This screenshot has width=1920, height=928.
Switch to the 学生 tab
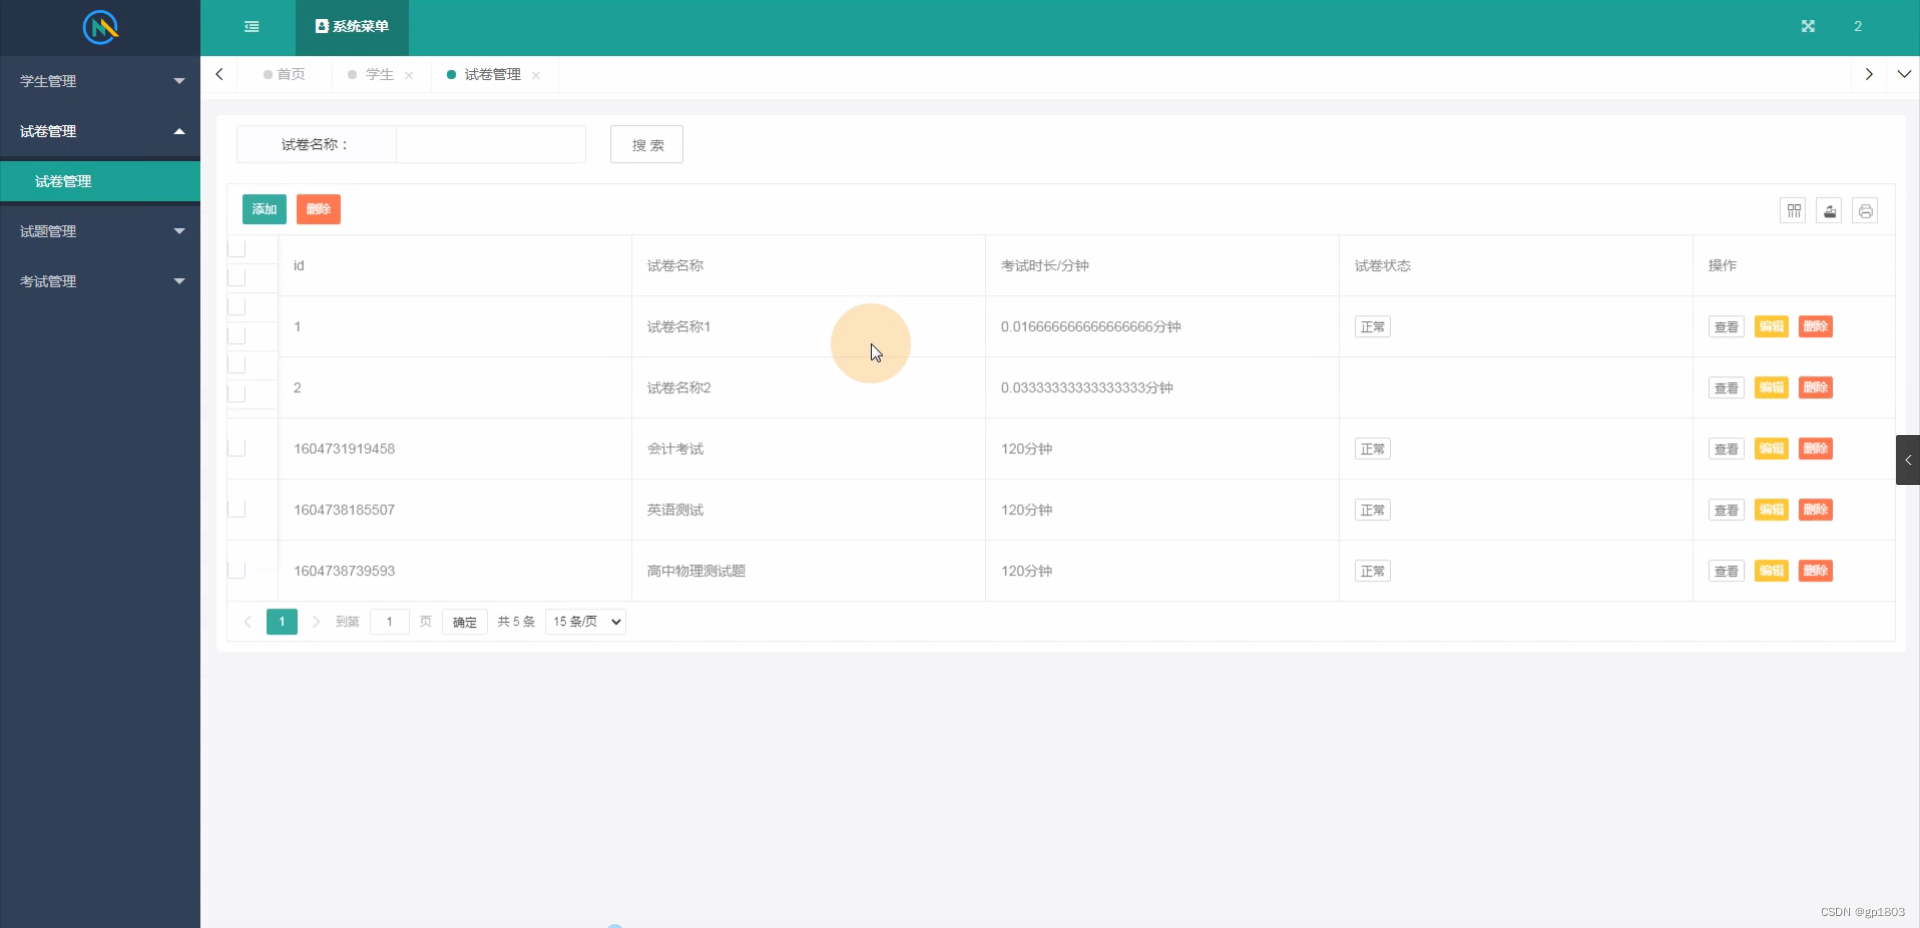(378, 74)
